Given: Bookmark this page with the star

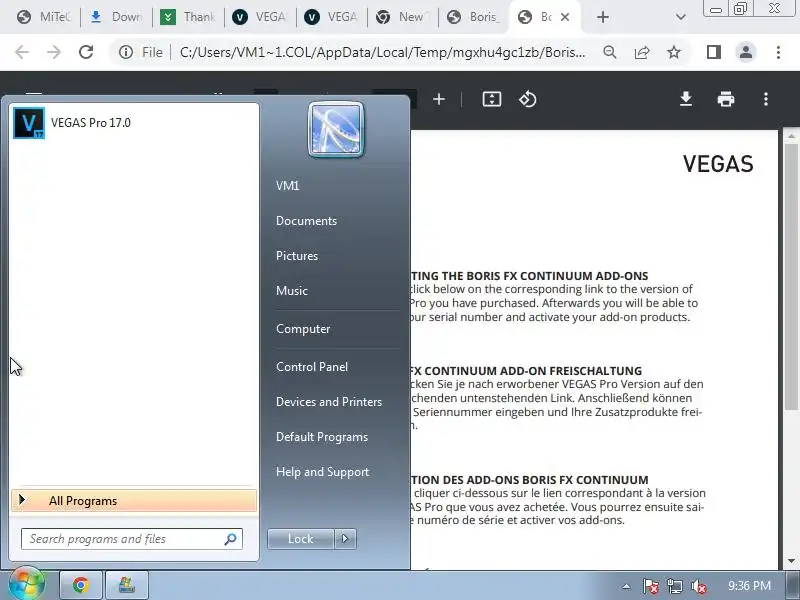Looking at the screenshot, I should coord(674,52).
